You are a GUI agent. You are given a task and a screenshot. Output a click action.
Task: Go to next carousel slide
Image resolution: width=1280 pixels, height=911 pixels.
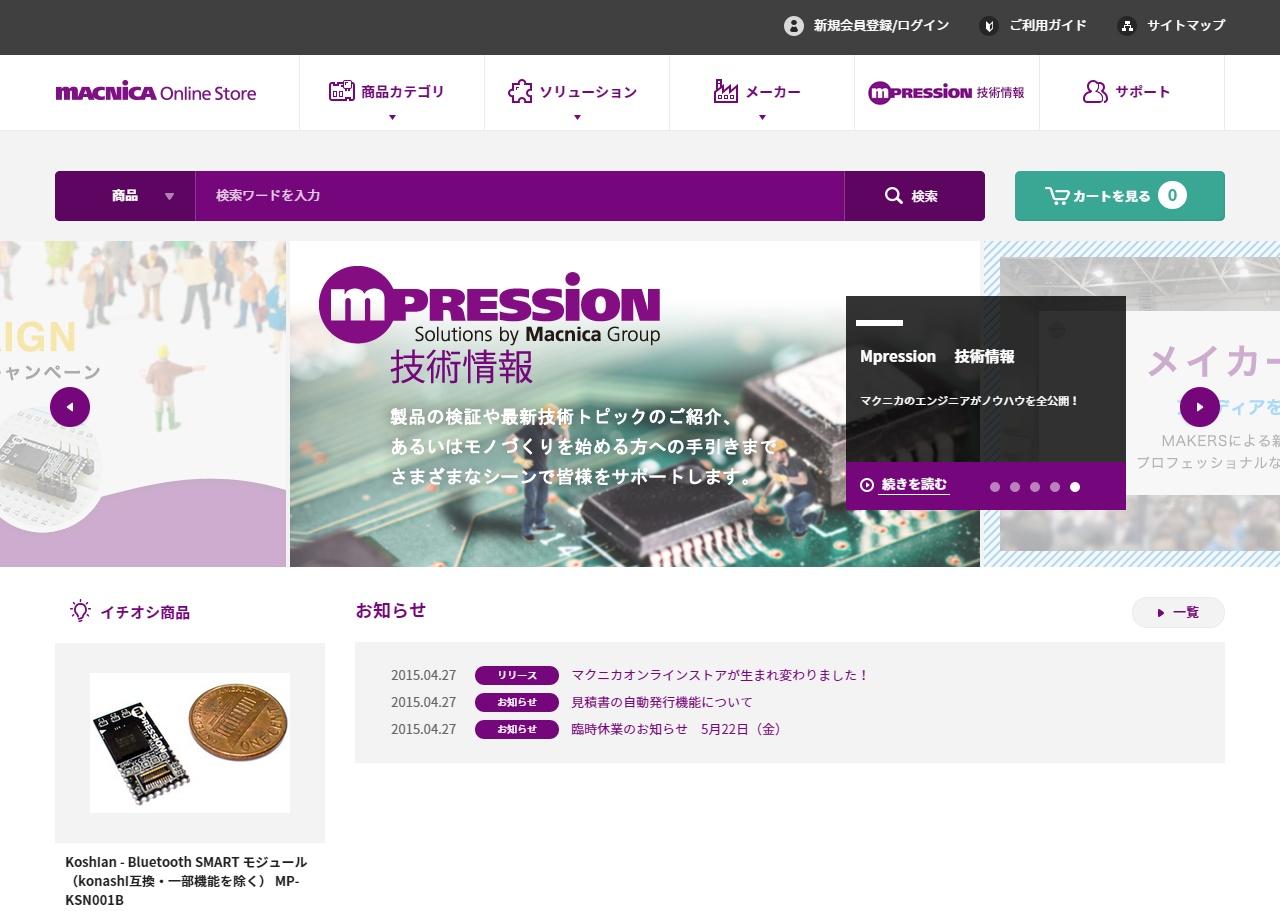point(1200,407)
